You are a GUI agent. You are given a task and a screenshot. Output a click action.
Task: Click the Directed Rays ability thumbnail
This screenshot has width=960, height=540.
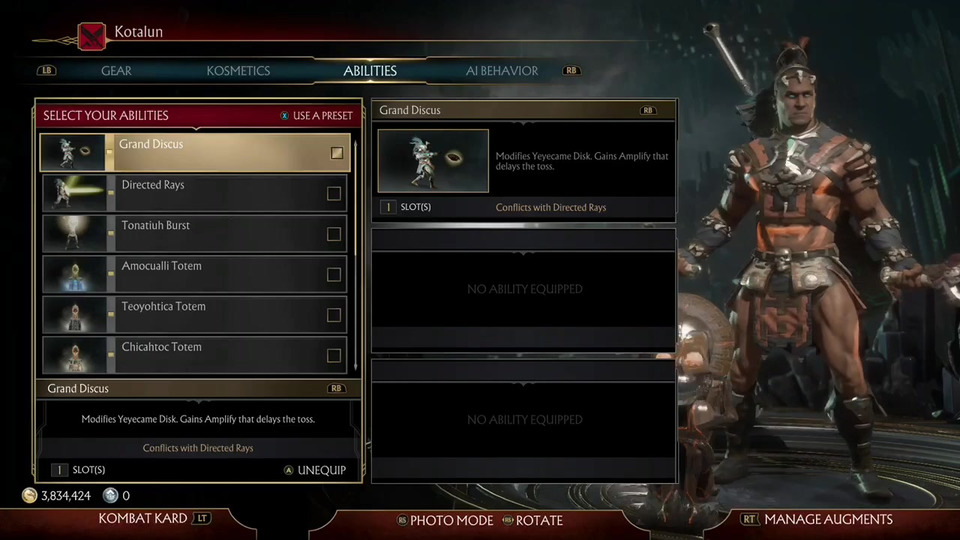(75, 193)
